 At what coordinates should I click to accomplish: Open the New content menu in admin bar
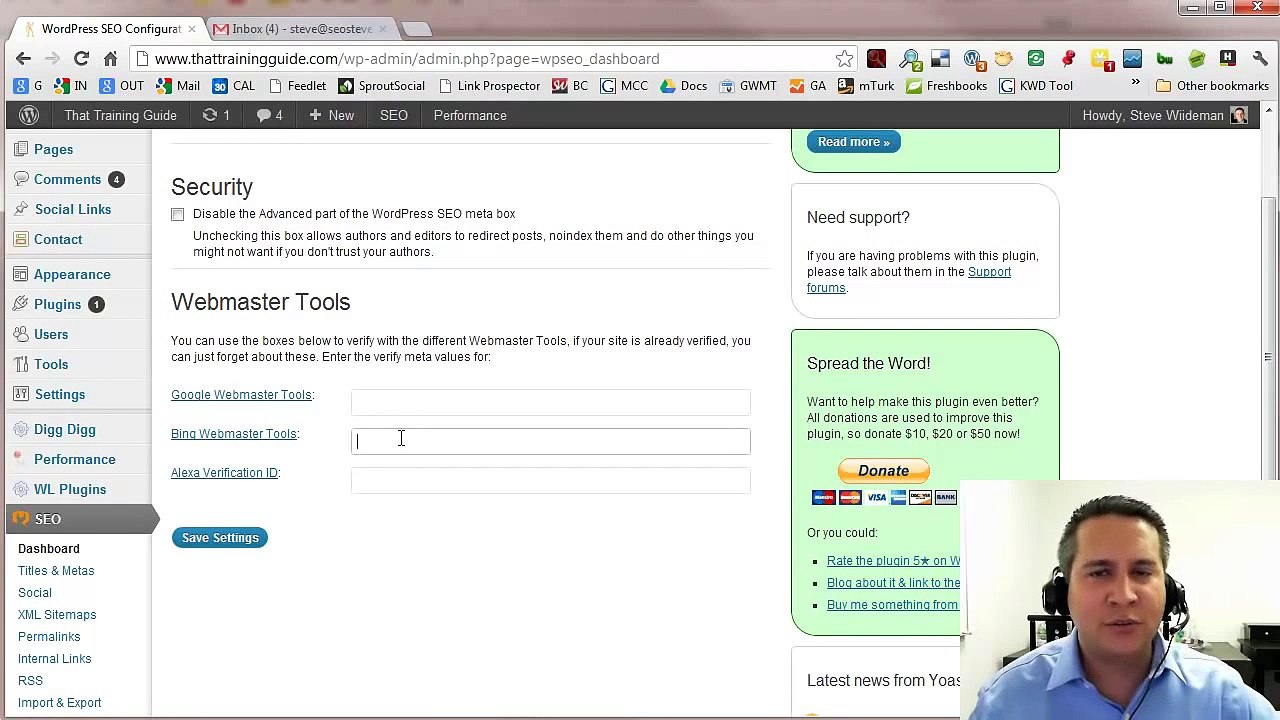[331, 115]
